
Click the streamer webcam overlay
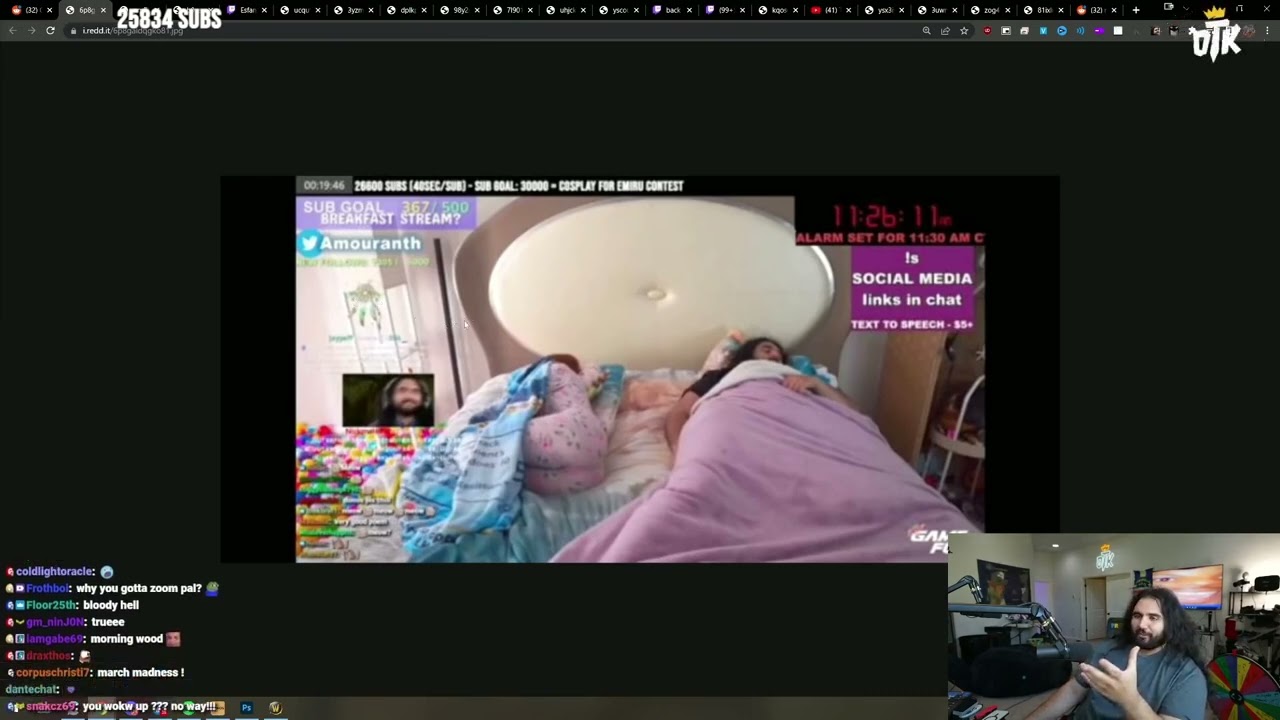click(x=1114, y=627)
